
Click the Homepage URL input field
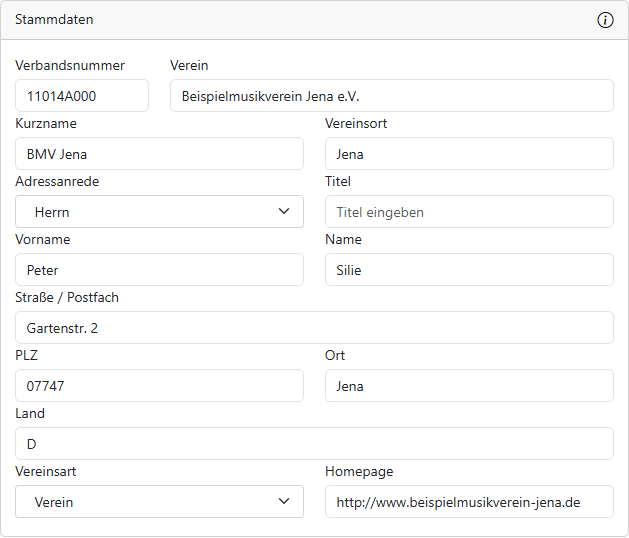coord(469,502)
